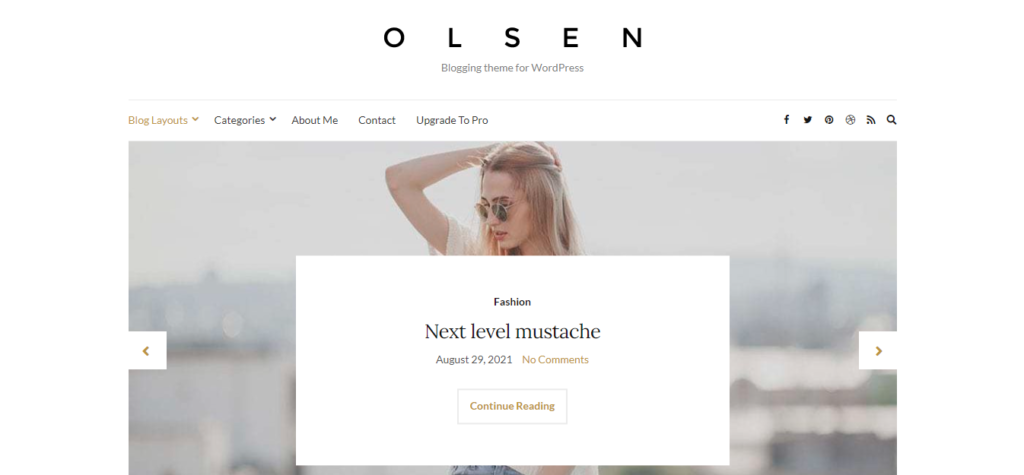The height and width of the screenshot is (475, 1024).
Task: Open the Next level mustache post title
Action: (512, 331)
